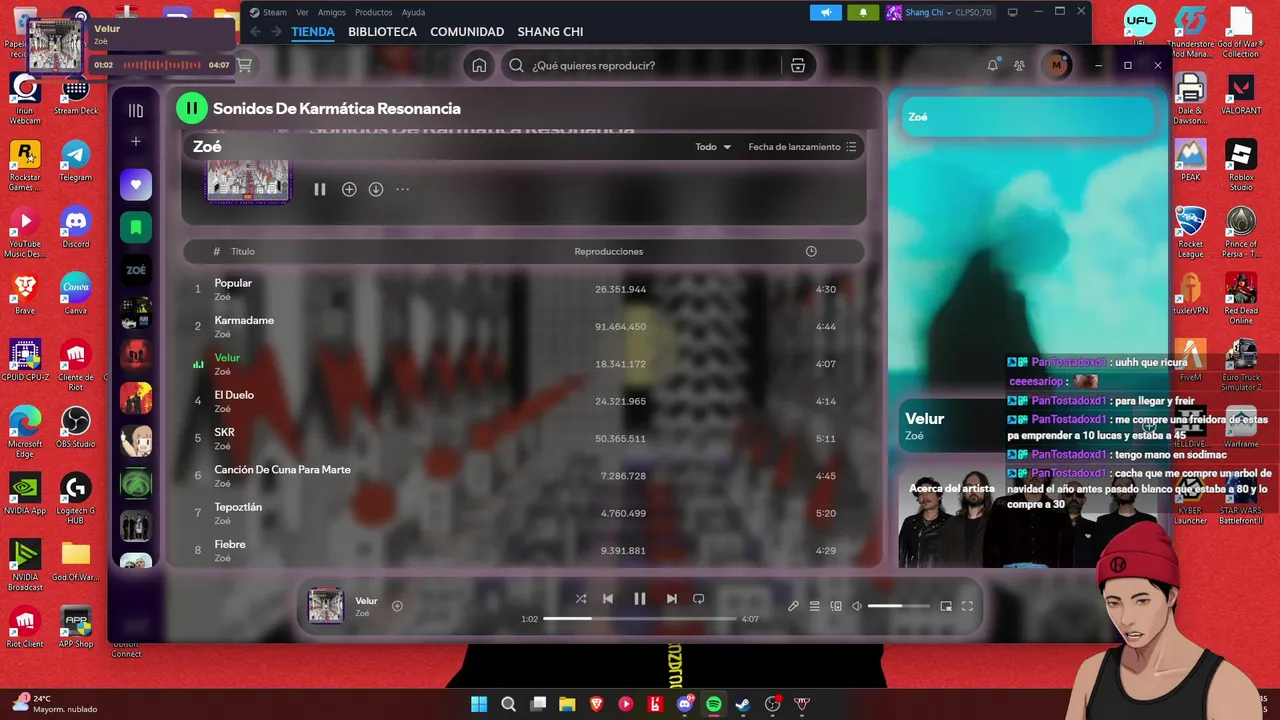Click Velur cover in now playing bar
The width and height of the screenshot is (1280, 720).
tap(326, 606)
